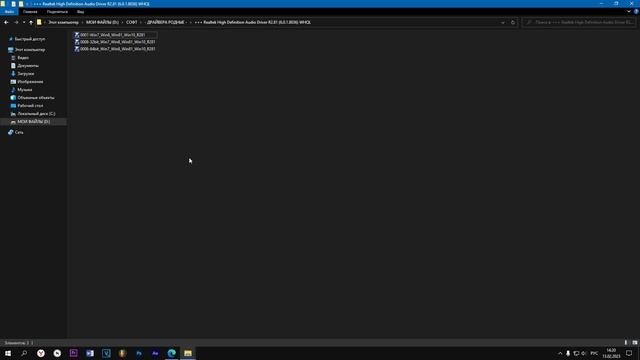Open the Видео folder in the sidebar
This screenshot has height=360, width=640.
click(x=23, y=58)
